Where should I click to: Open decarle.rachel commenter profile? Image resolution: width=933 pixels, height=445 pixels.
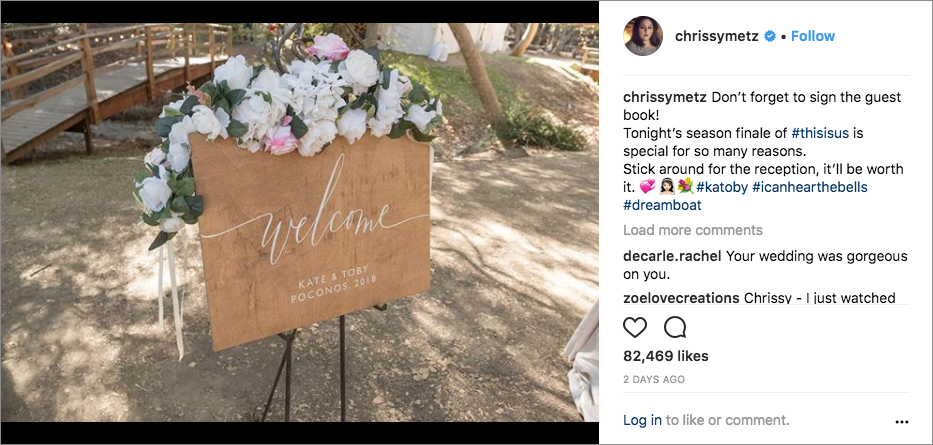click(x=672, y=256)
